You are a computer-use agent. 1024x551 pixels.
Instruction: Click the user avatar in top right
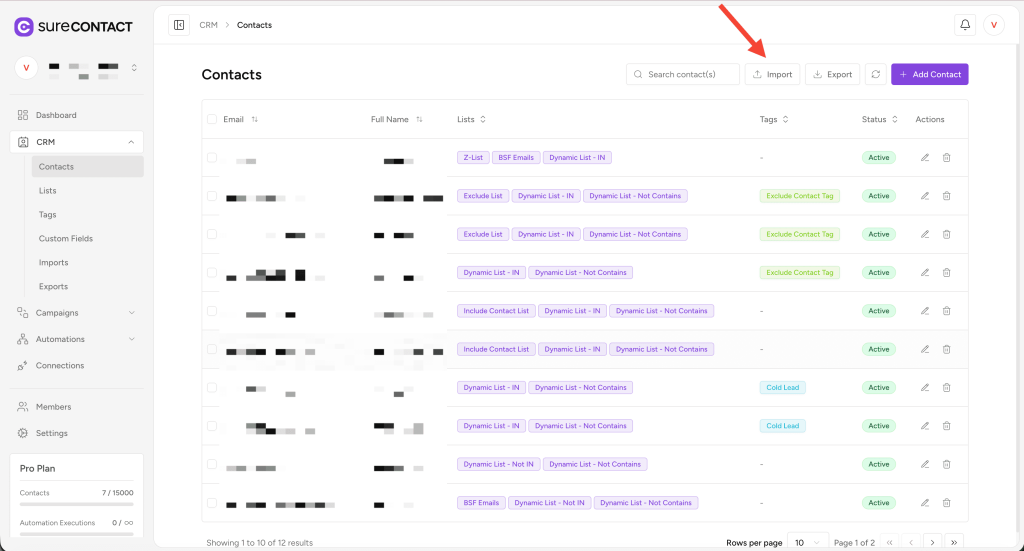(x=993, y=25)
